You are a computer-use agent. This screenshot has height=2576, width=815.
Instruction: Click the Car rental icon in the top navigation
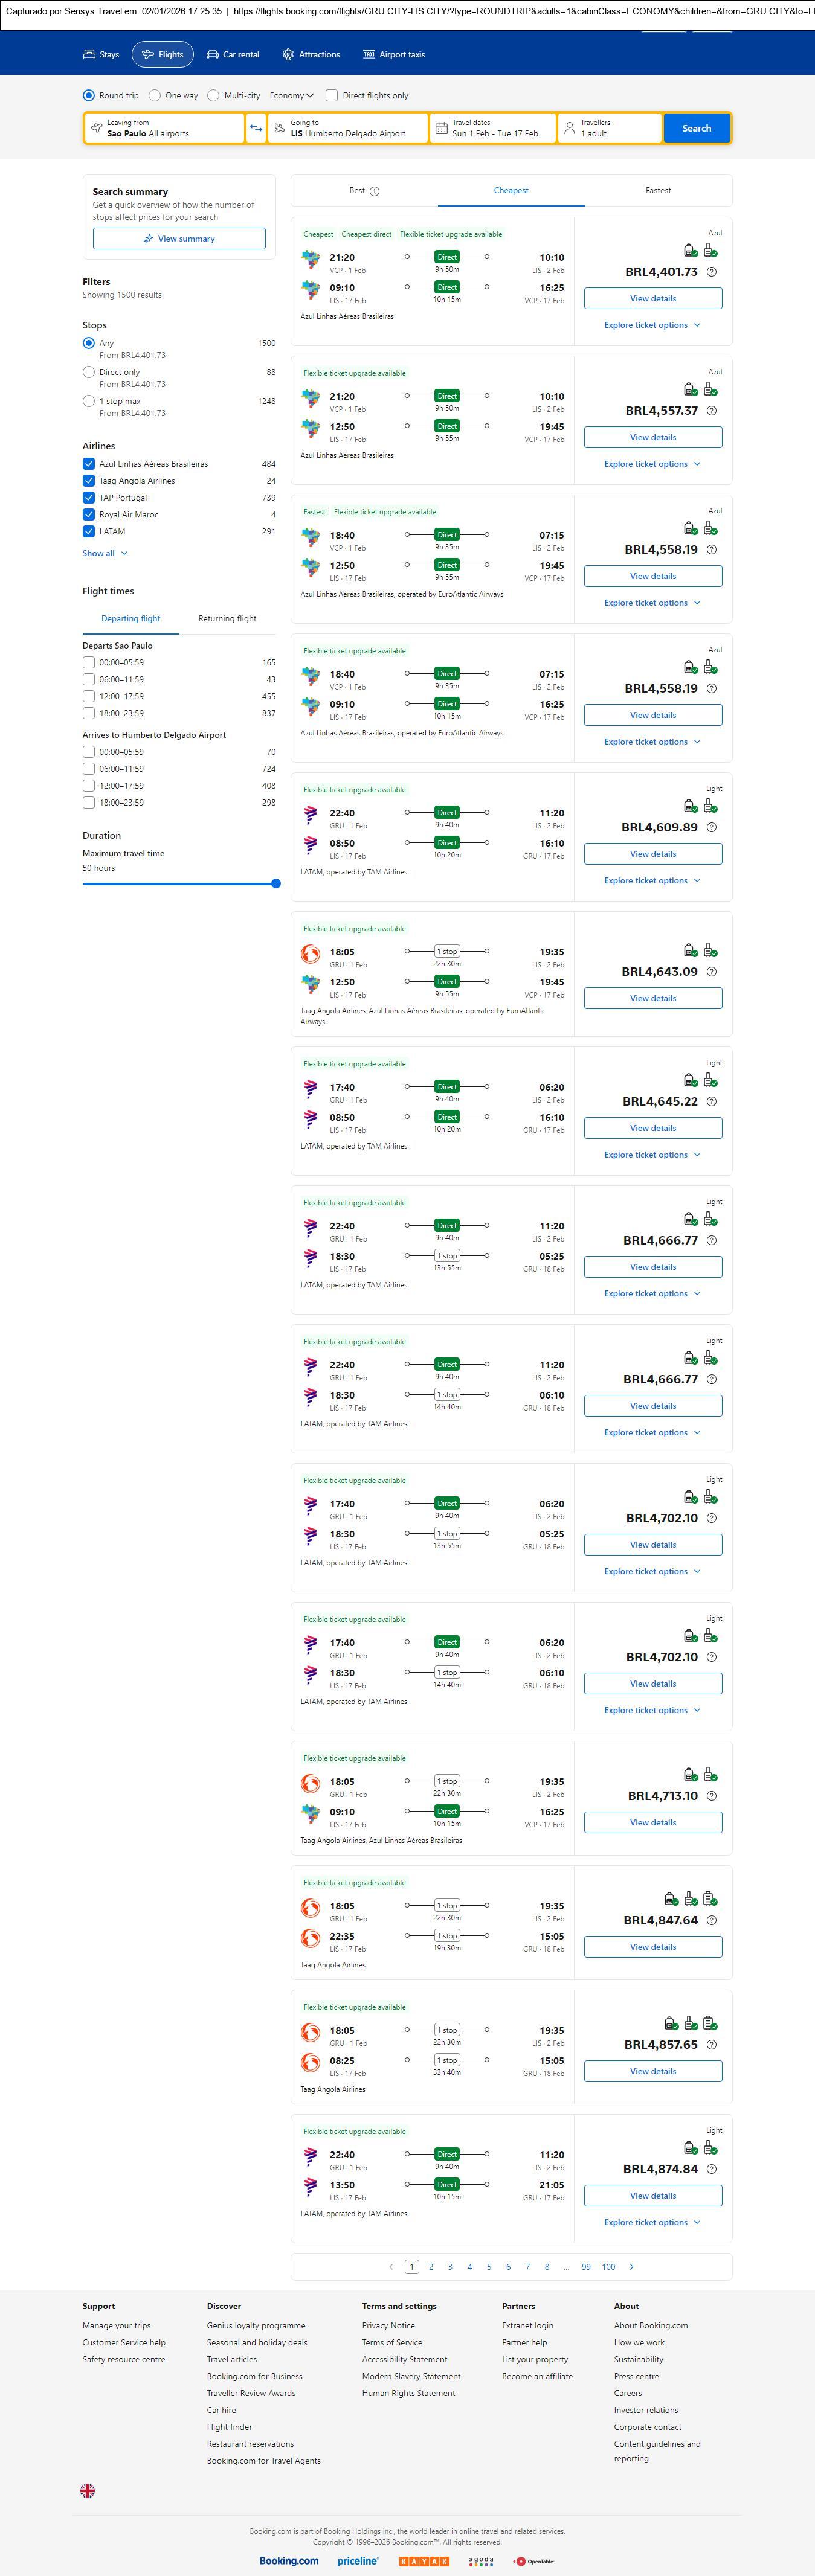pos(213,54)
